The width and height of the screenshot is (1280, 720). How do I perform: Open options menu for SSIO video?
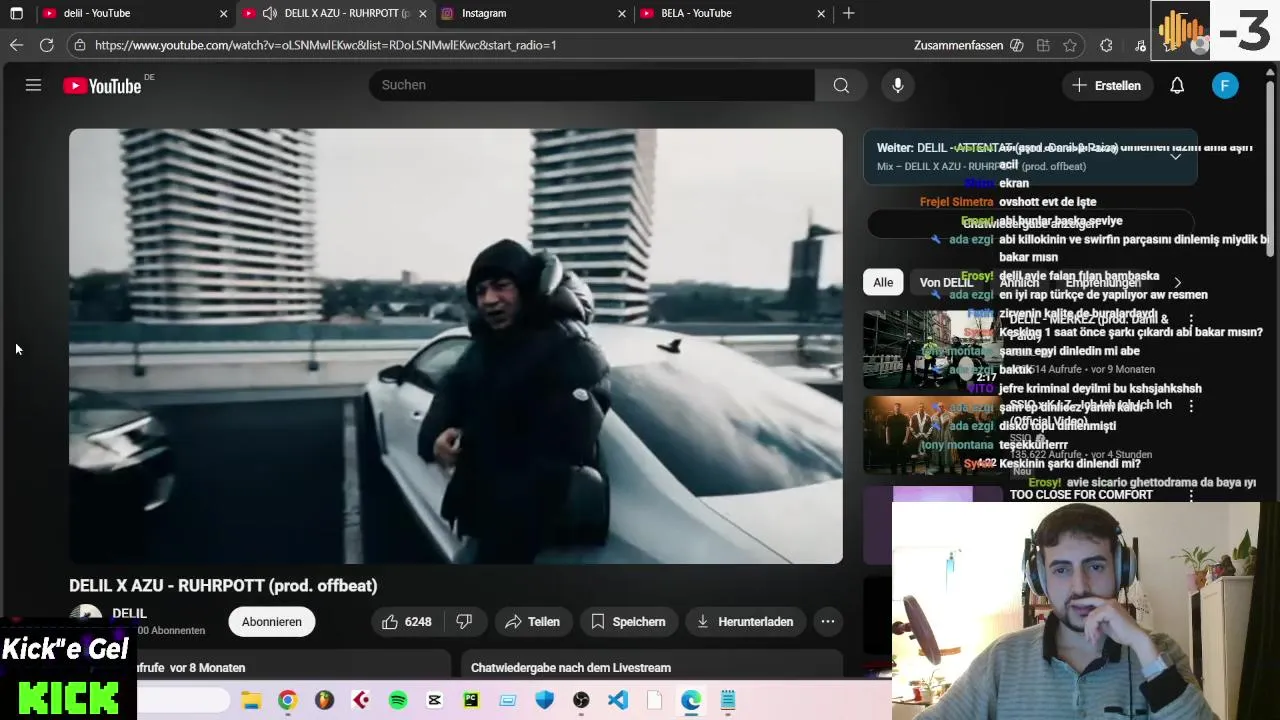point(1191,406)
